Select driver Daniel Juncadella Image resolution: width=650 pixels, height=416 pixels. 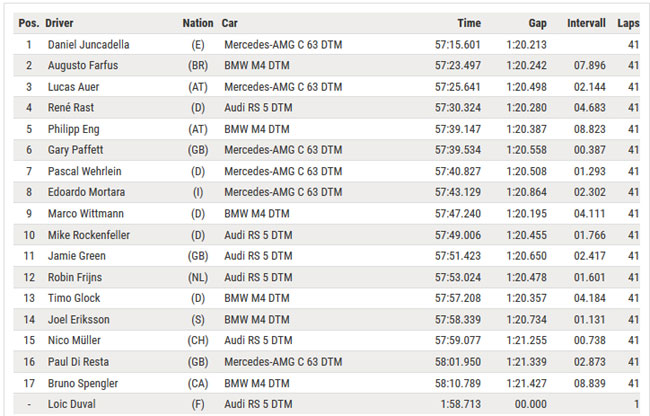88,45
